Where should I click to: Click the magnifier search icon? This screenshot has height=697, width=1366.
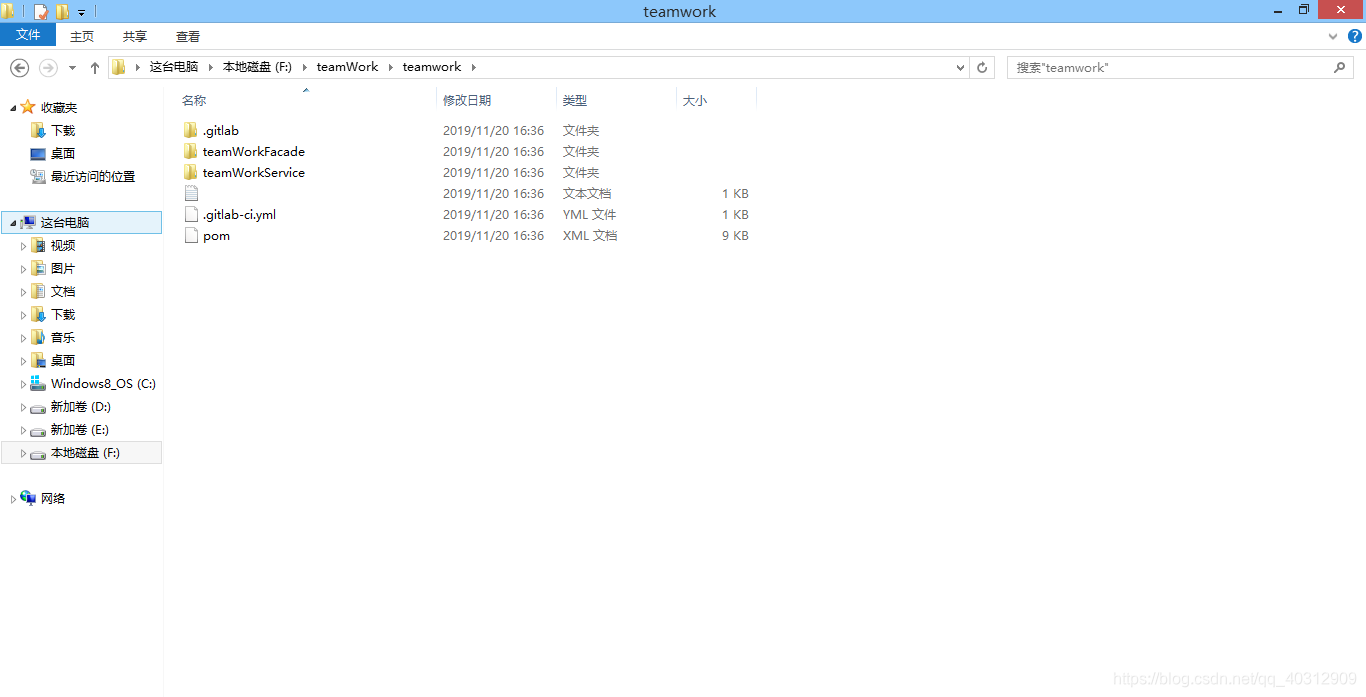pyautogui.click(x=1340, y=68)
